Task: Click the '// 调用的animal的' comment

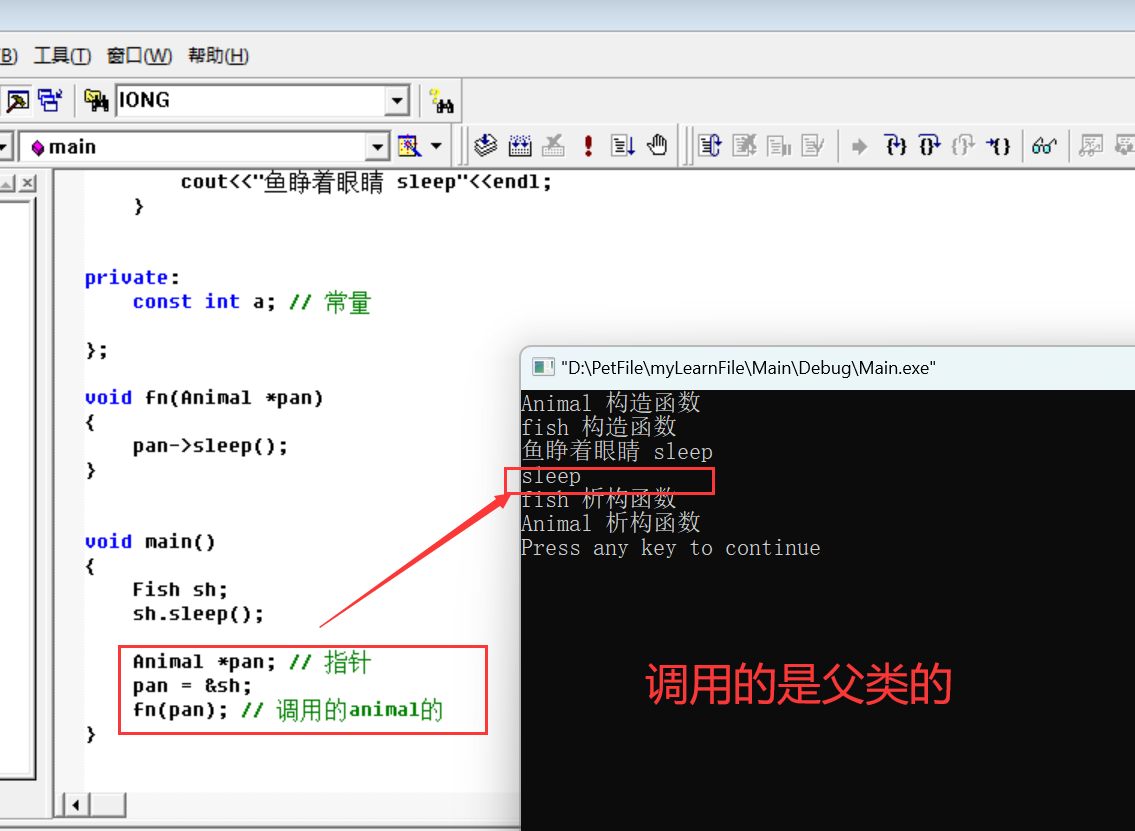Action: click(x=342, y=710)
